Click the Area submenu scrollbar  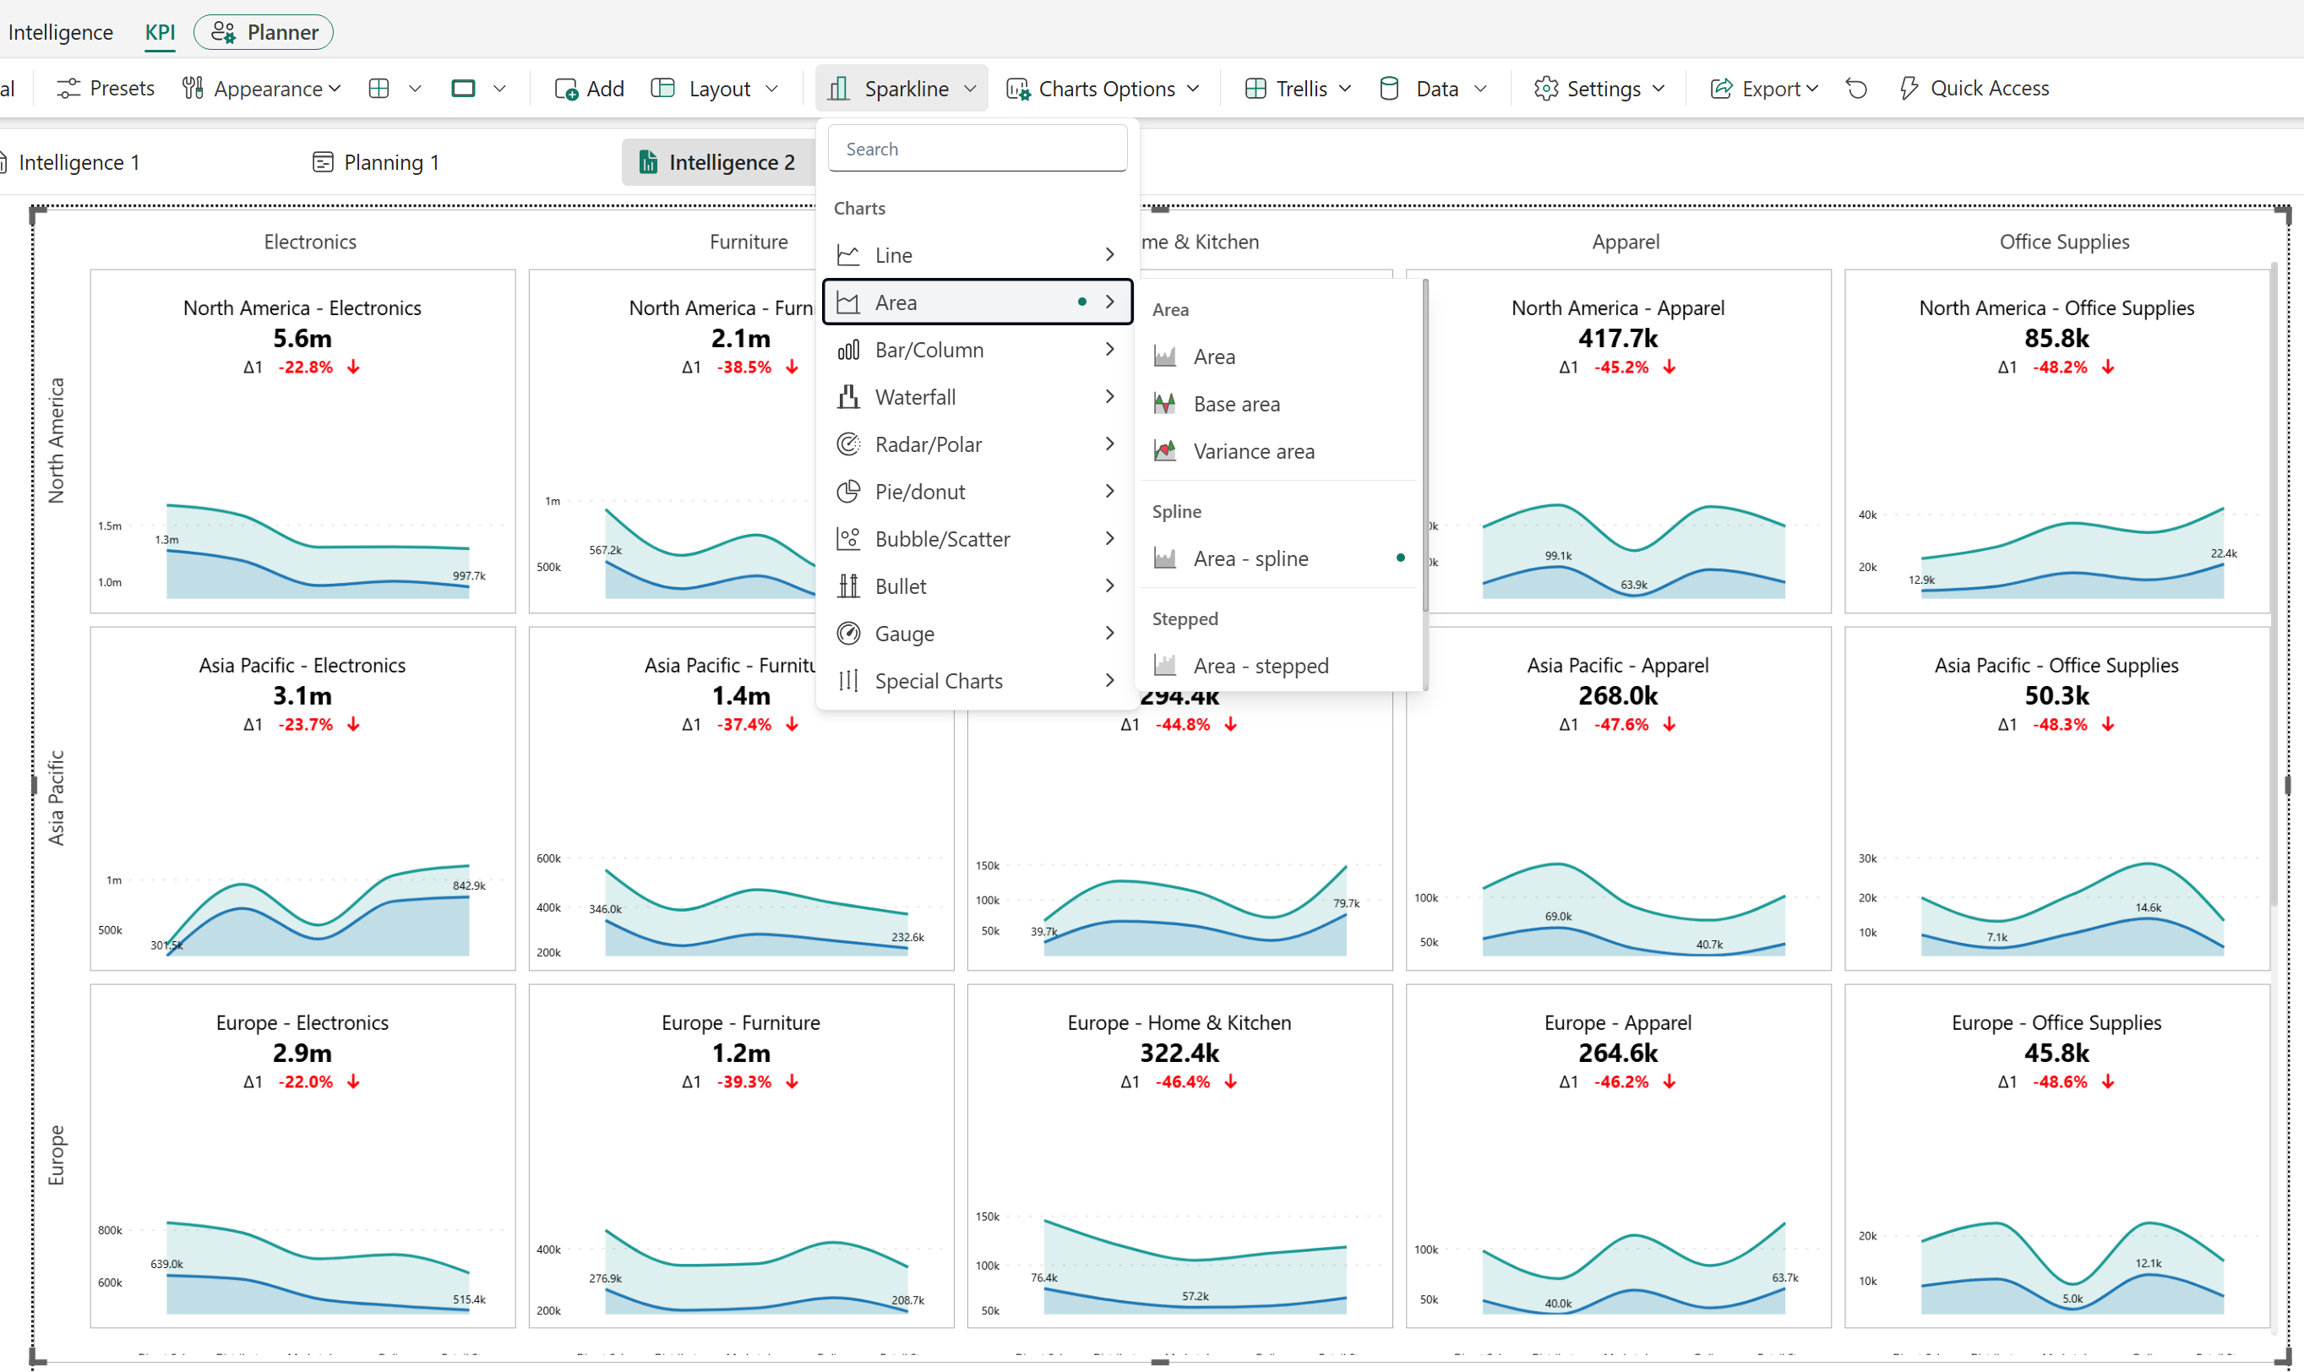point(1425,445)
